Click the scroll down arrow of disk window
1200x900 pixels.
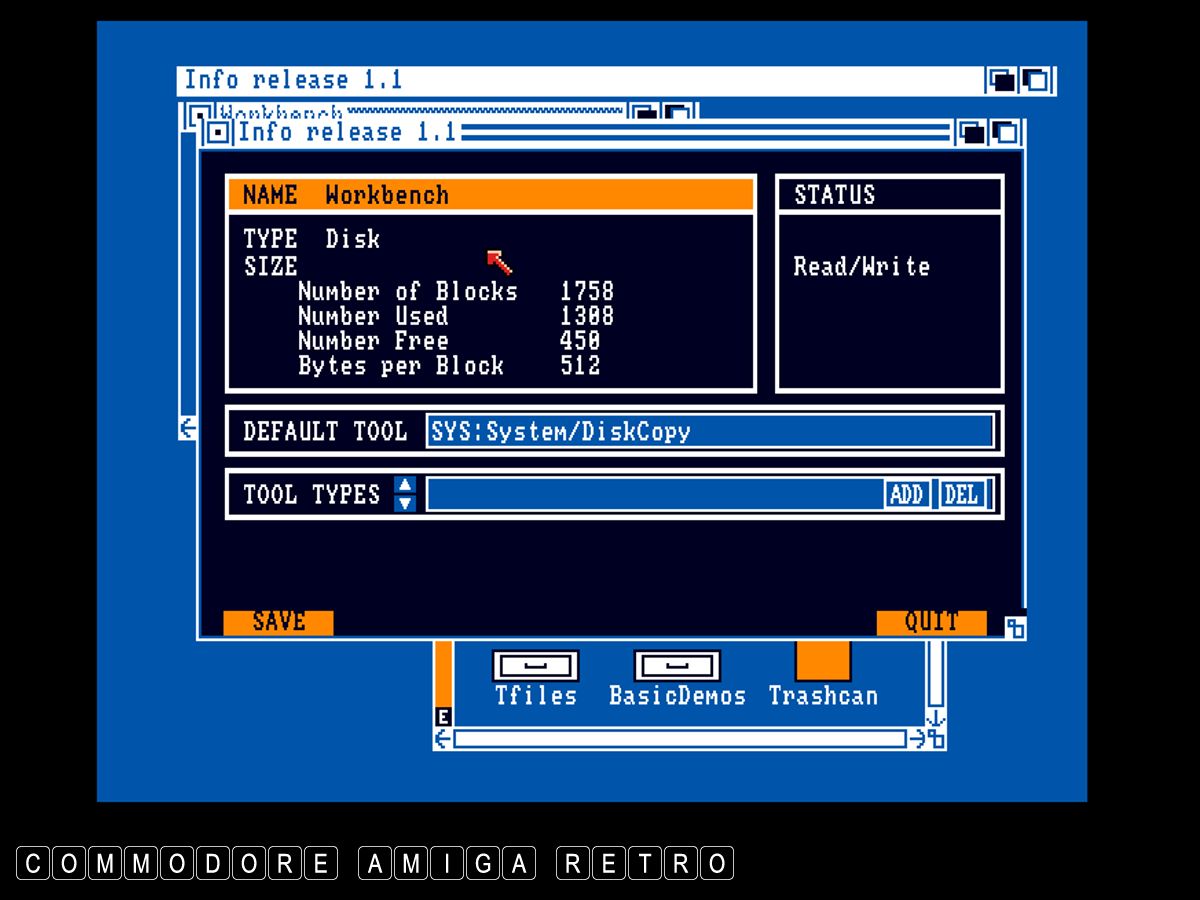[935, 718]
